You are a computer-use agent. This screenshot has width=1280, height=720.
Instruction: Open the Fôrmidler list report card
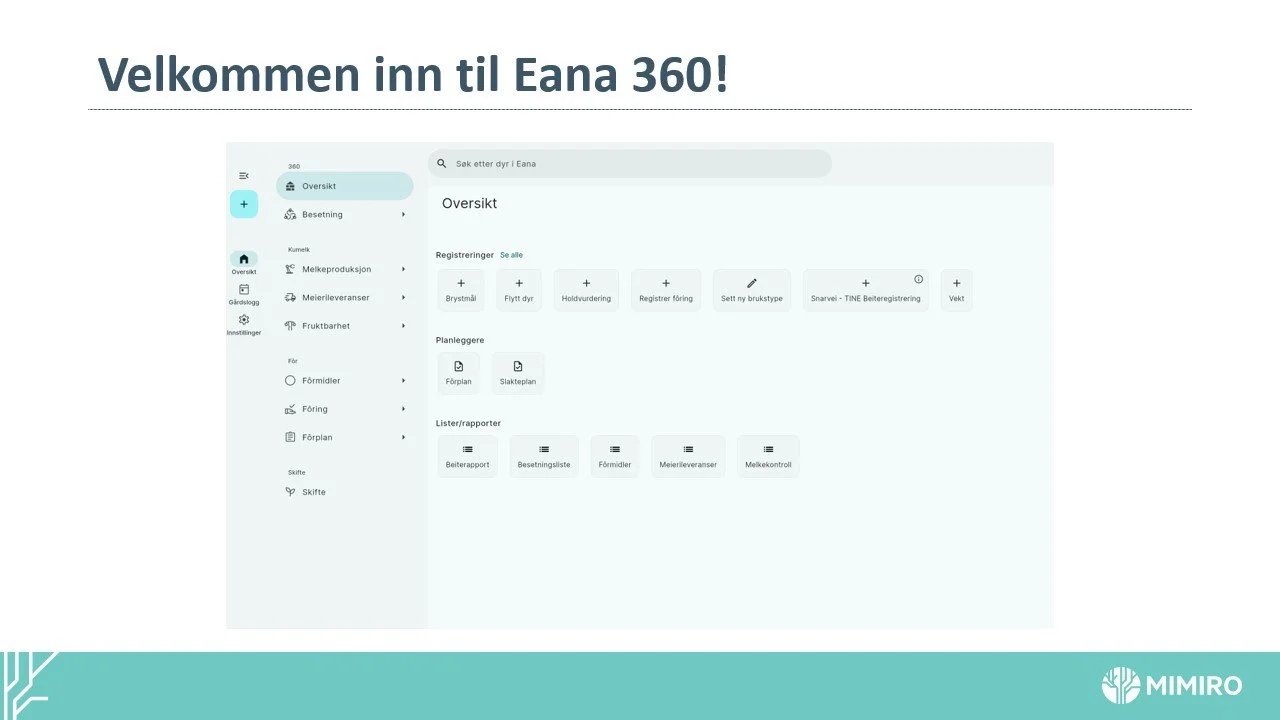pos(614,456)
